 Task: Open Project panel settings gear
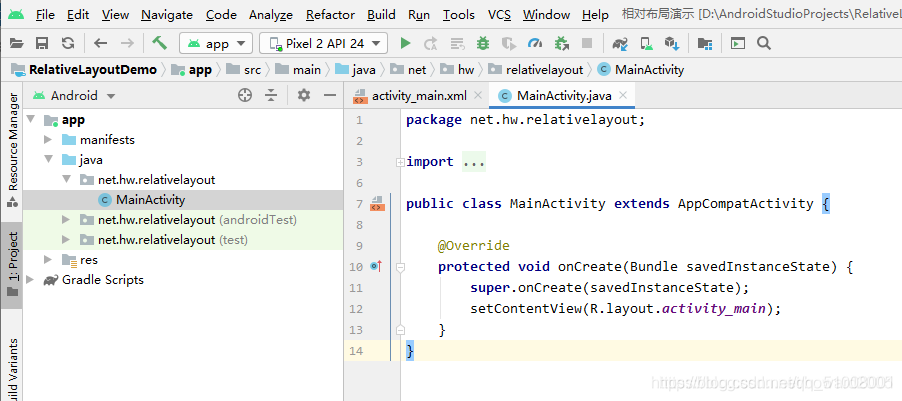click(304, 96)
